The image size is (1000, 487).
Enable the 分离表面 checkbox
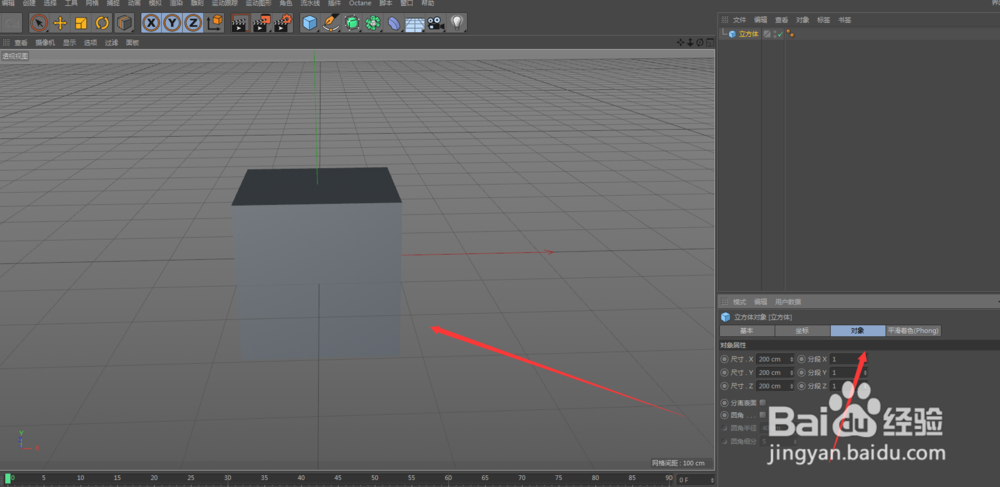point(762,402)
